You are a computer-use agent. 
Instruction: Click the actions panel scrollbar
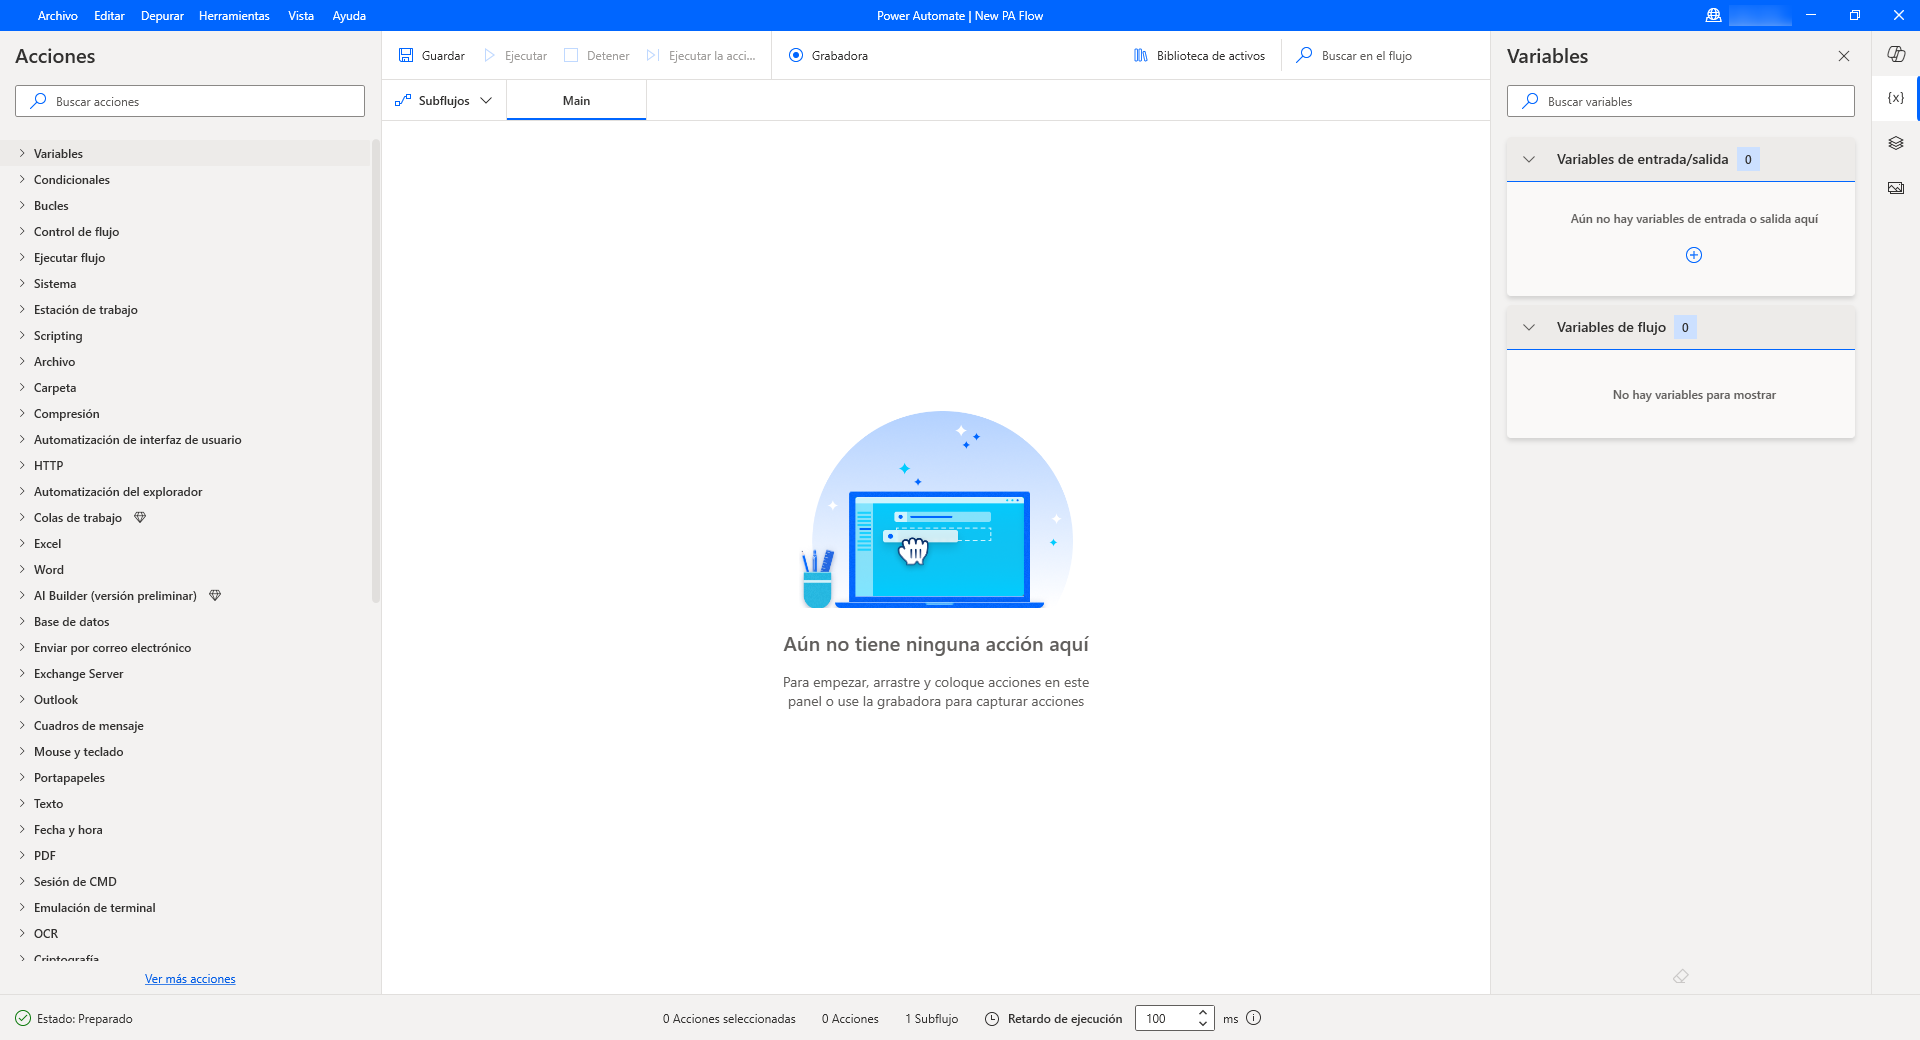coord(376,370)
